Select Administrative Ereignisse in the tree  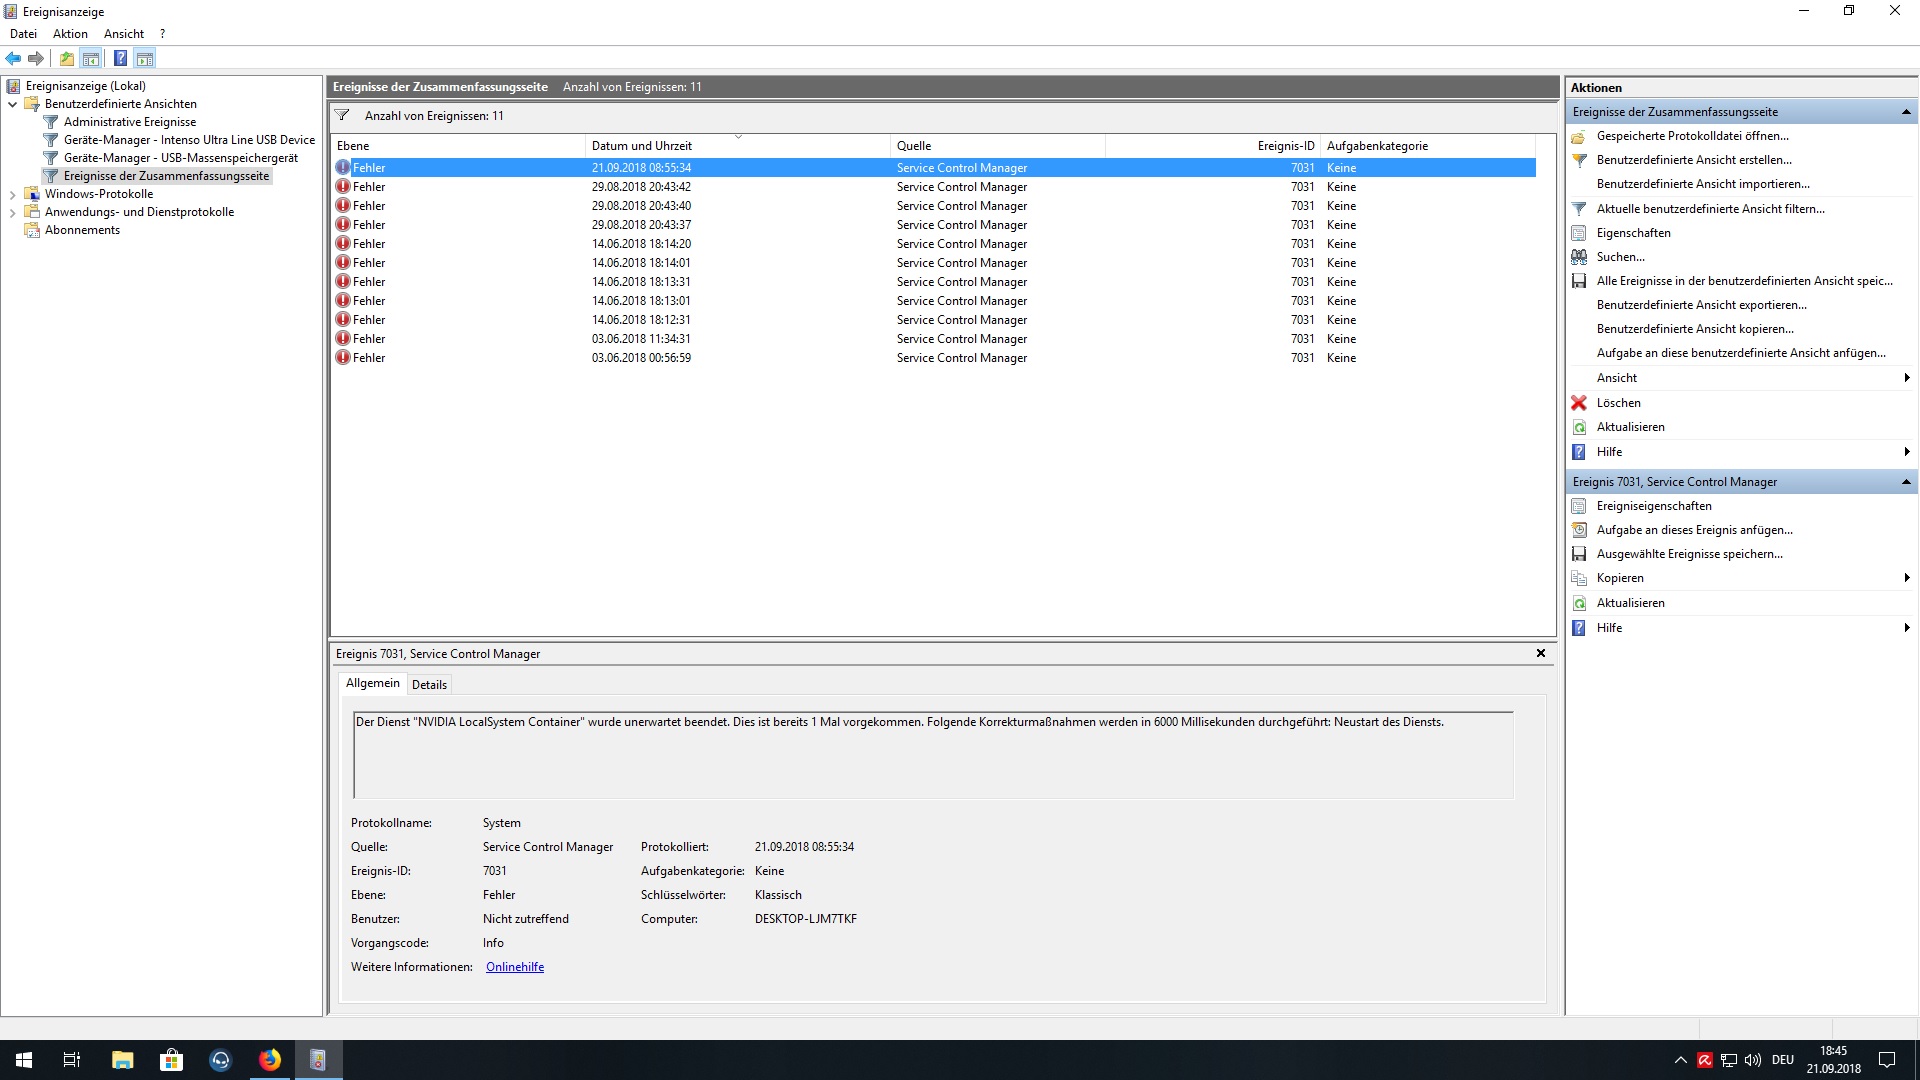point(130,122)
